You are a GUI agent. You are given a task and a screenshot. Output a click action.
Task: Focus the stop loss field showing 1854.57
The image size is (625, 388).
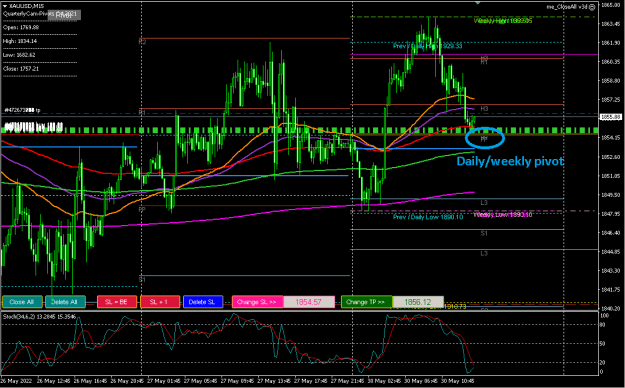(309, 302)
